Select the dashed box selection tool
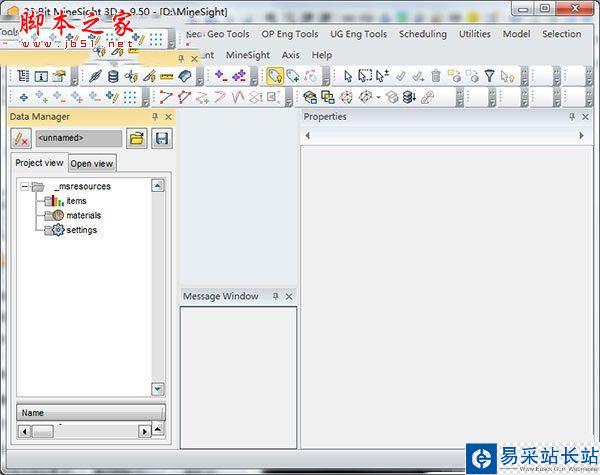600x475 pixels. [x=365, y=76]
